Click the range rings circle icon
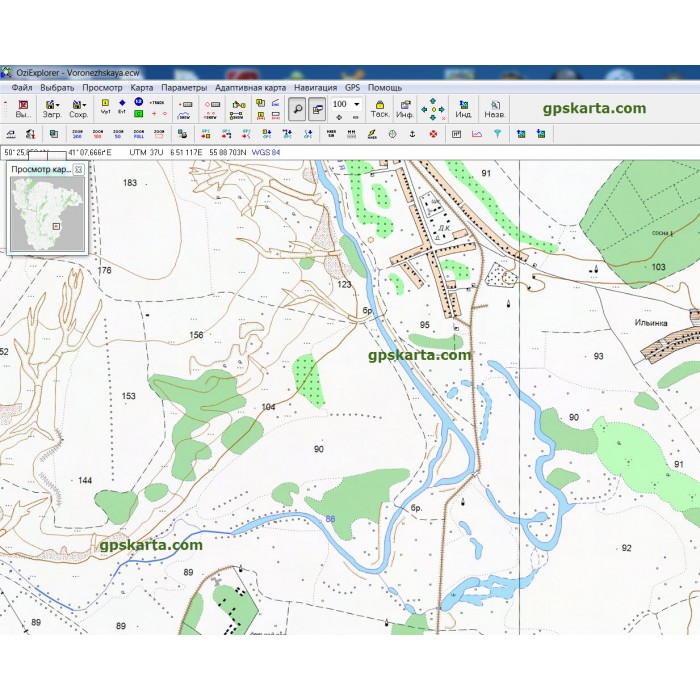700x700 pixels. coord(392,133)
